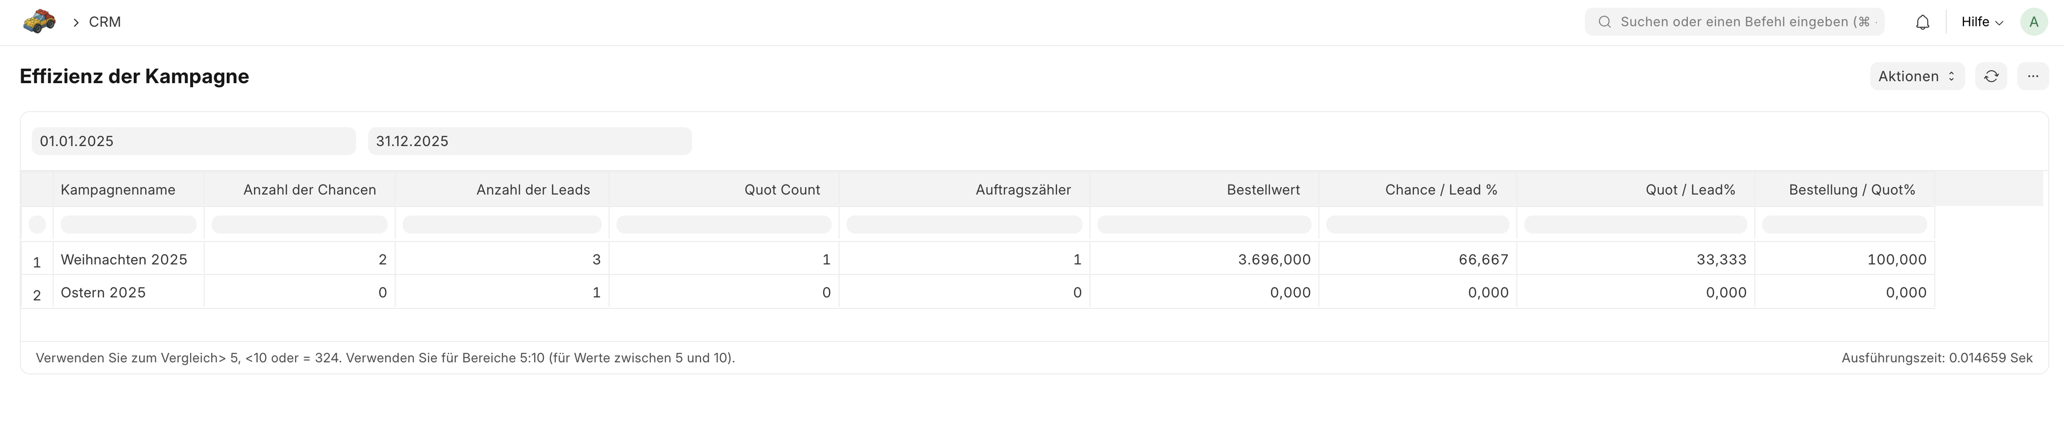Select the Ostern 2025 row cell
Viewport: 2064px width, 446px height.
[x=103, y=293]
